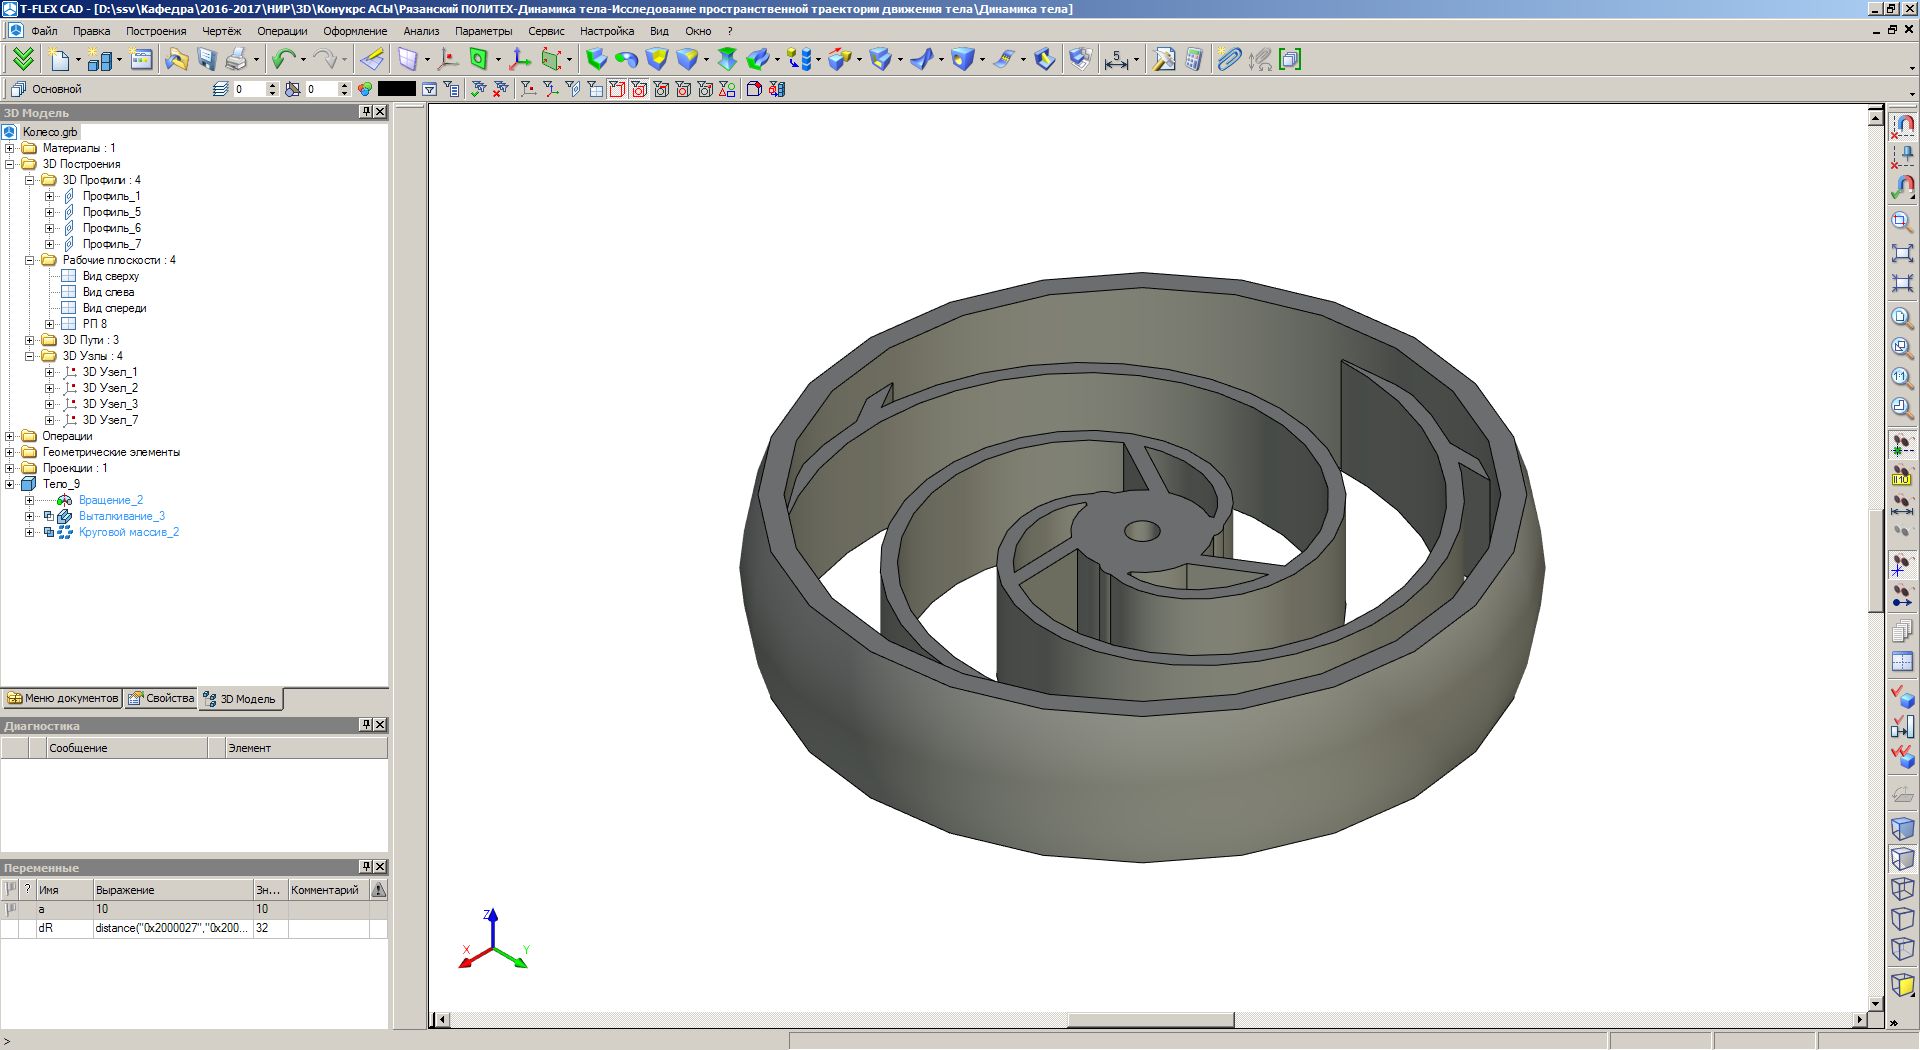1920x1050 pixels.
Task: Open the Файл menu
Action: [44, 31]
